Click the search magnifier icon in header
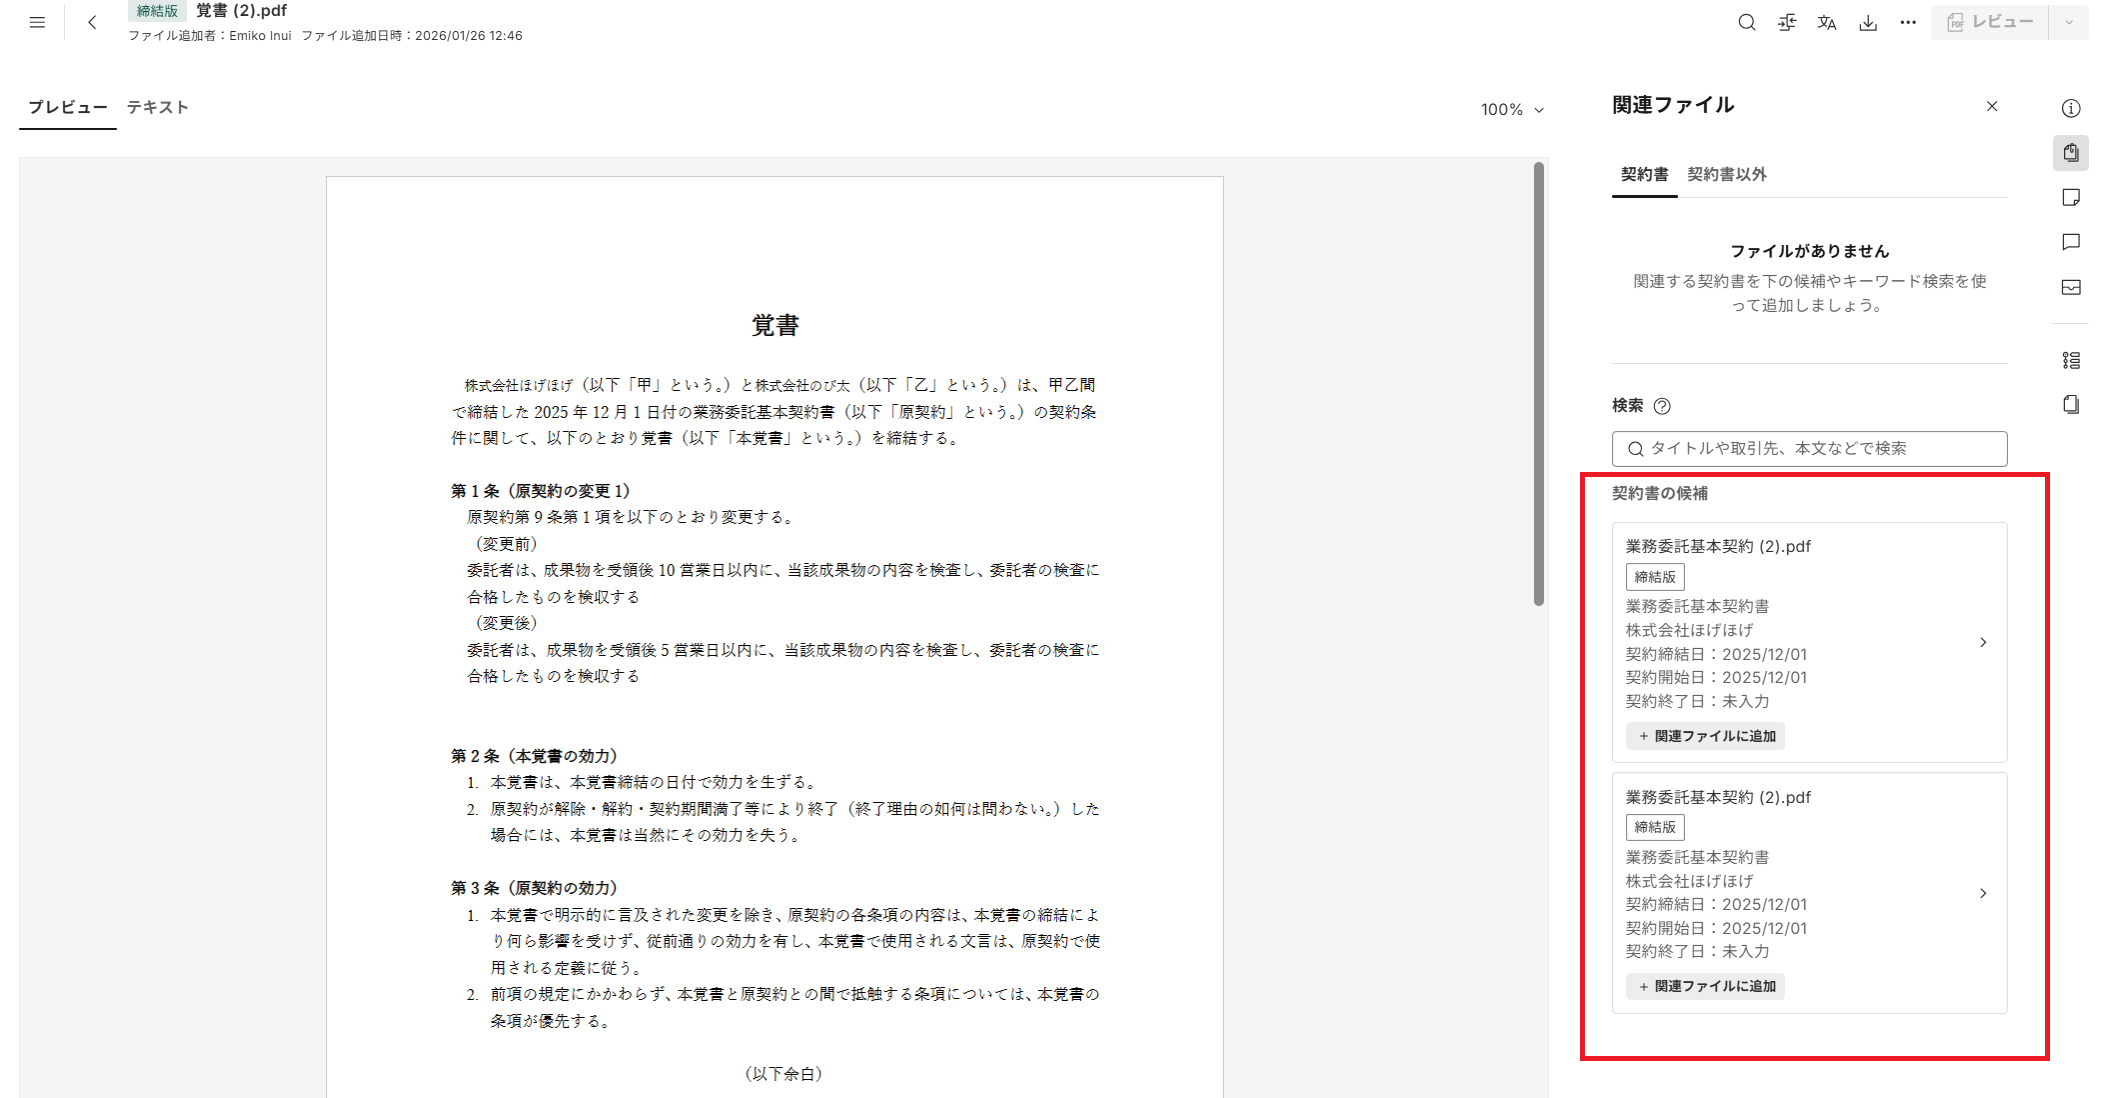2104x1098 pixels. tap(1746, 22)
